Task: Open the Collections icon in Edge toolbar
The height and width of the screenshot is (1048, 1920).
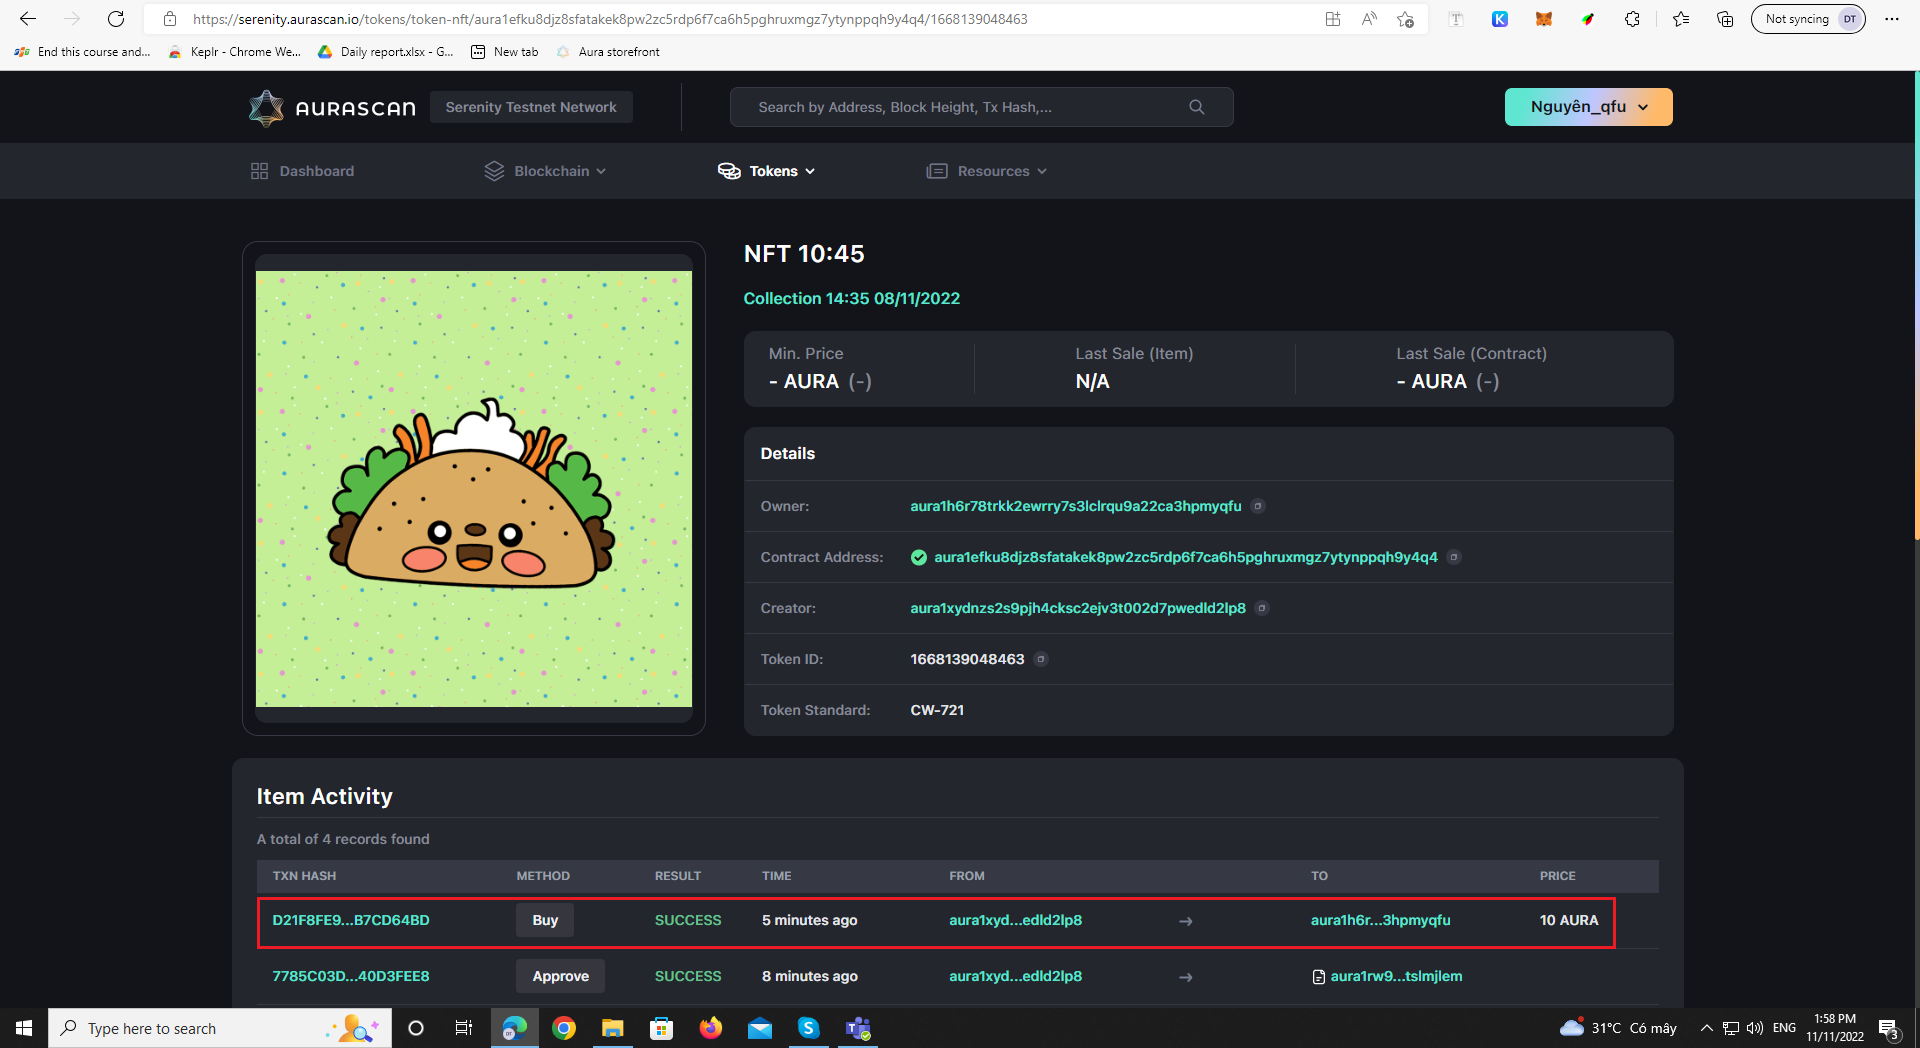Action: tap(1723, 18)
